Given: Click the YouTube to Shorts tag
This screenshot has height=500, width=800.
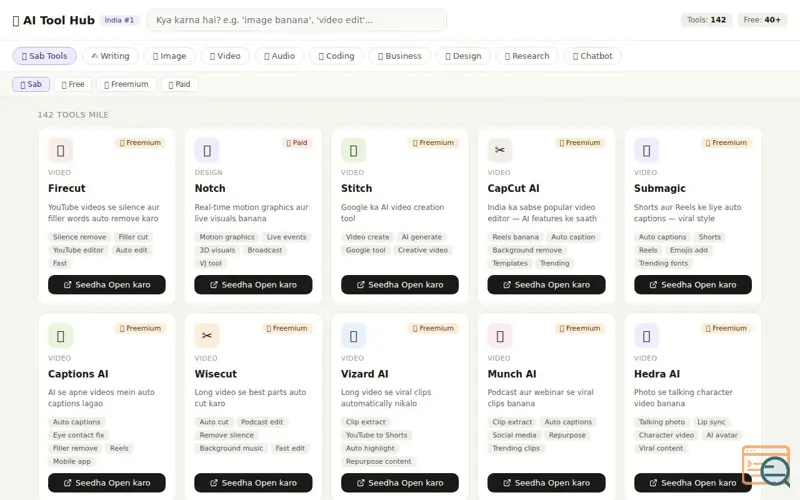Looking at the screenshot, I should pyautogui.click(x=377, y=435).
